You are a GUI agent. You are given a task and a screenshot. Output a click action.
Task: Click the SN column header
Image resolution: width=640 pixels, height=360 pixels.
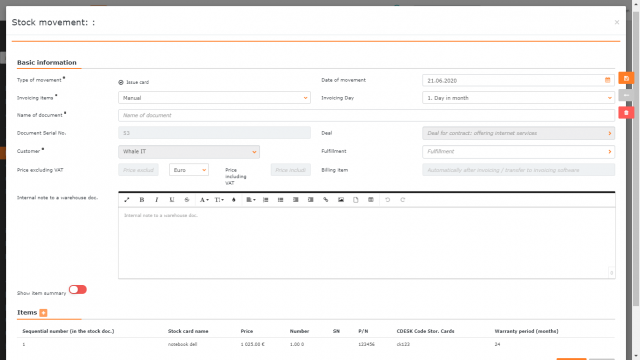336,331
